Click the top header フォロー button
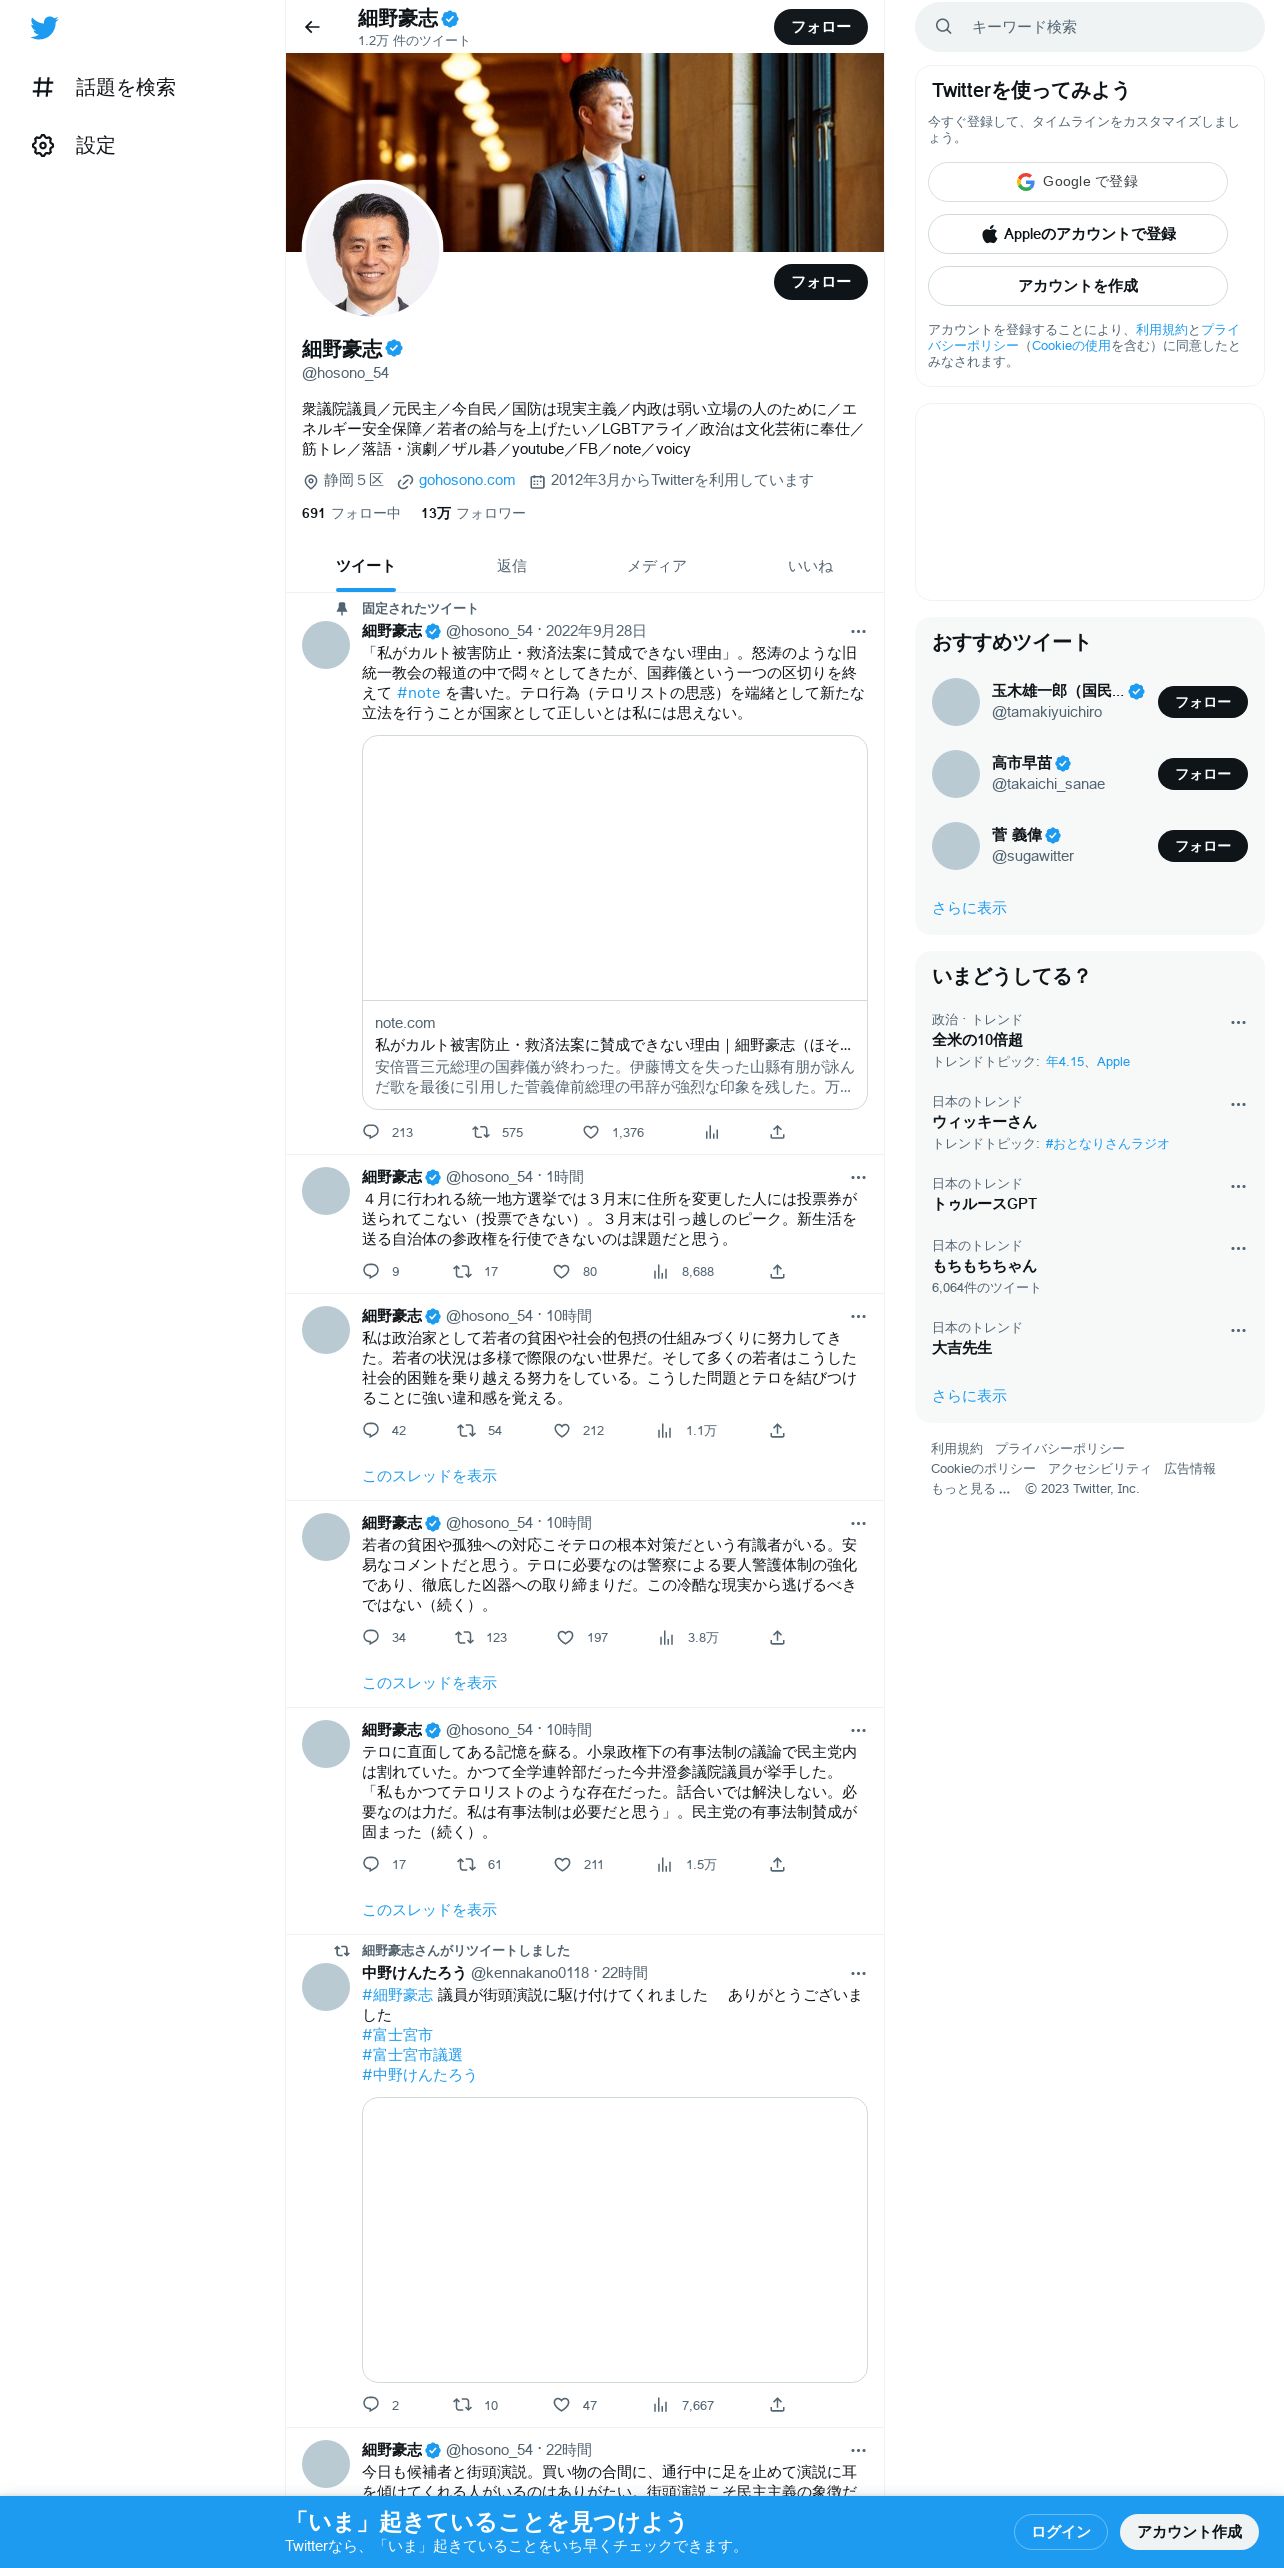Image resolution: width=1284 pixels, height=2568 pixels. (820, 27)
